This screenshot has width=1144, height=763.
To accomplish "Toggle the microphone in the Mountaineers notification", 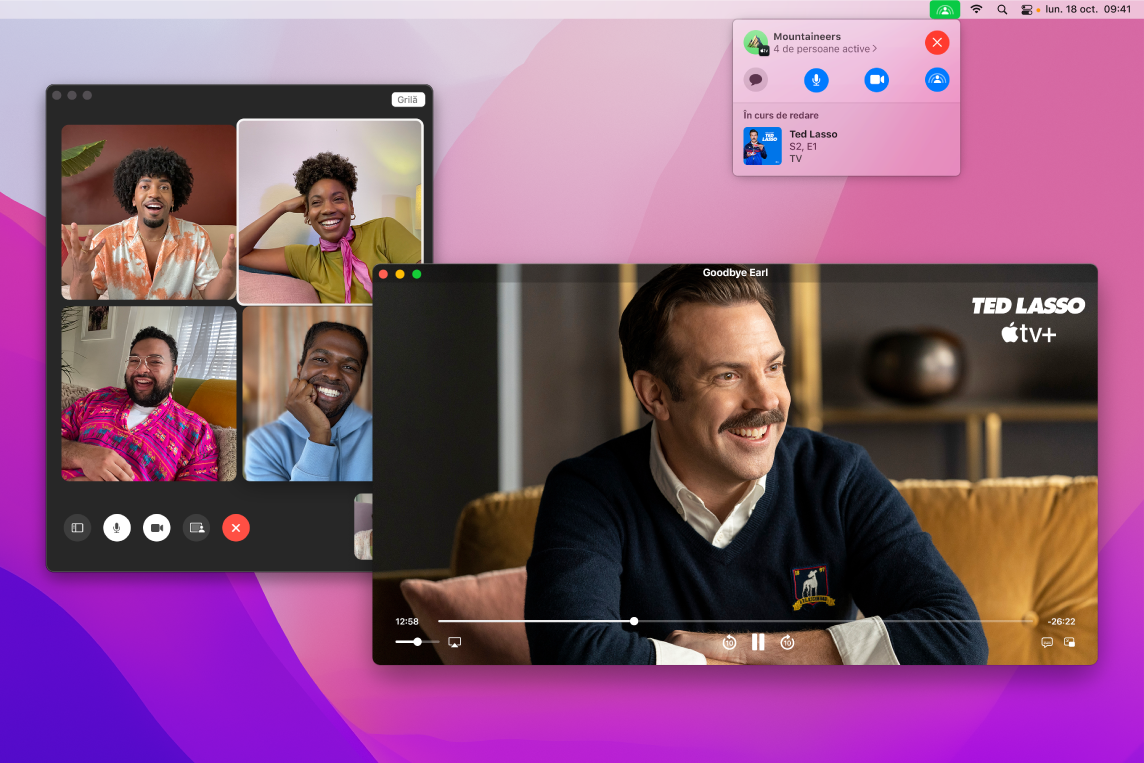I will (816, 80).
